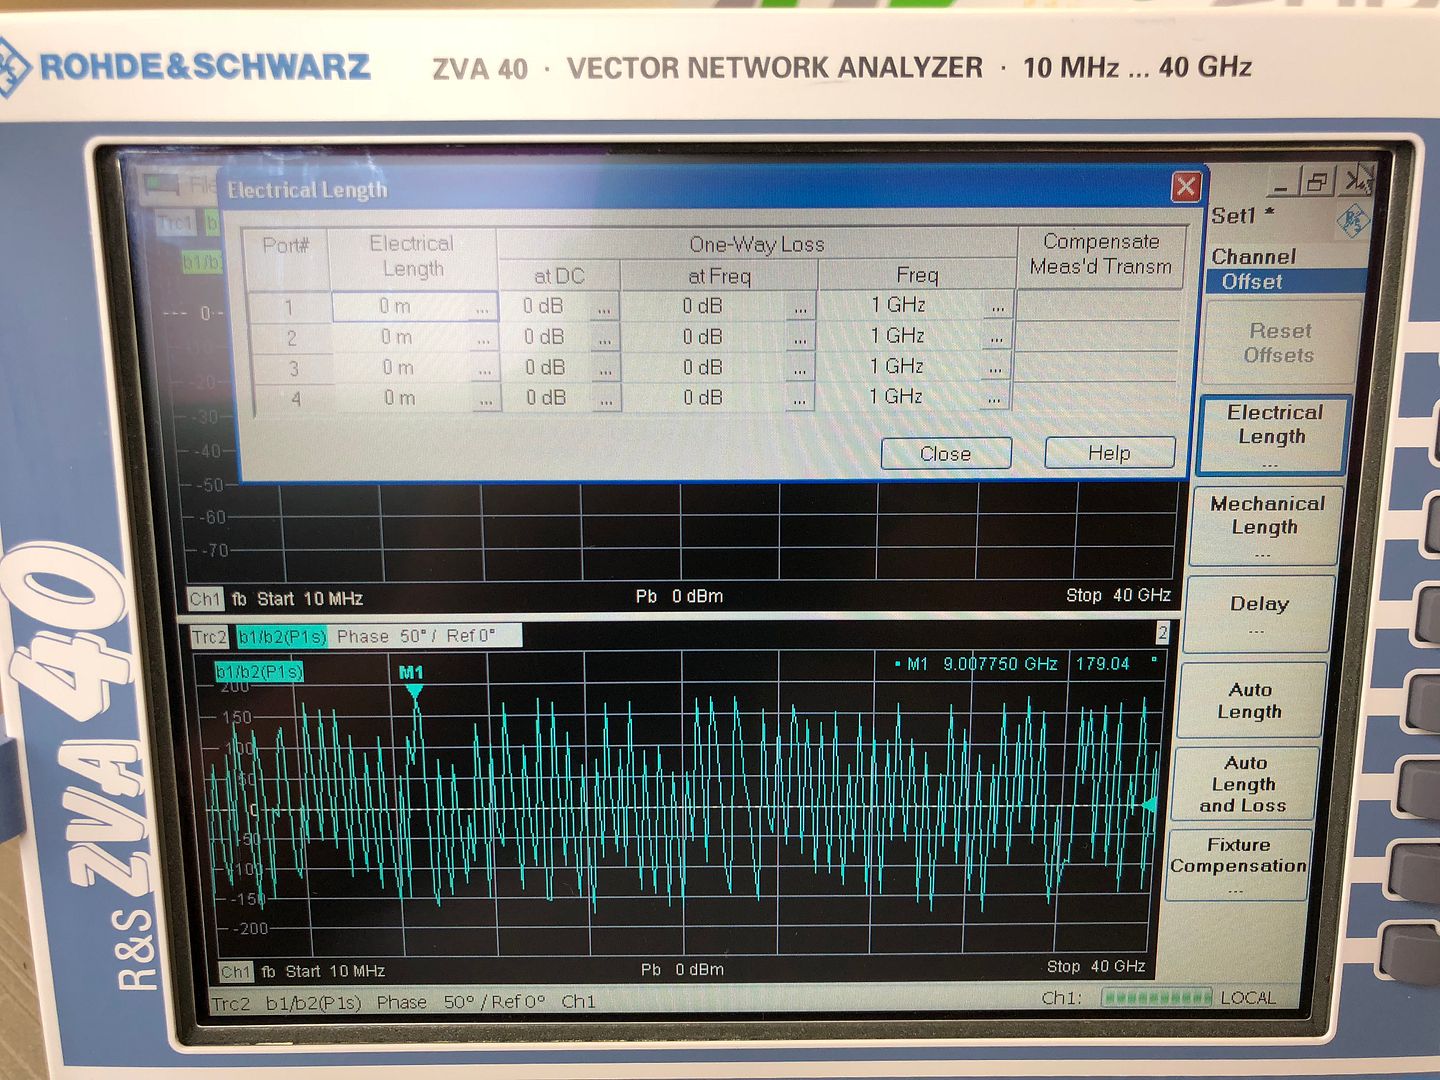Click the Pb 0 dBm label in the lower diagram
1440x1080 pixels.
(x=682, y=969)
